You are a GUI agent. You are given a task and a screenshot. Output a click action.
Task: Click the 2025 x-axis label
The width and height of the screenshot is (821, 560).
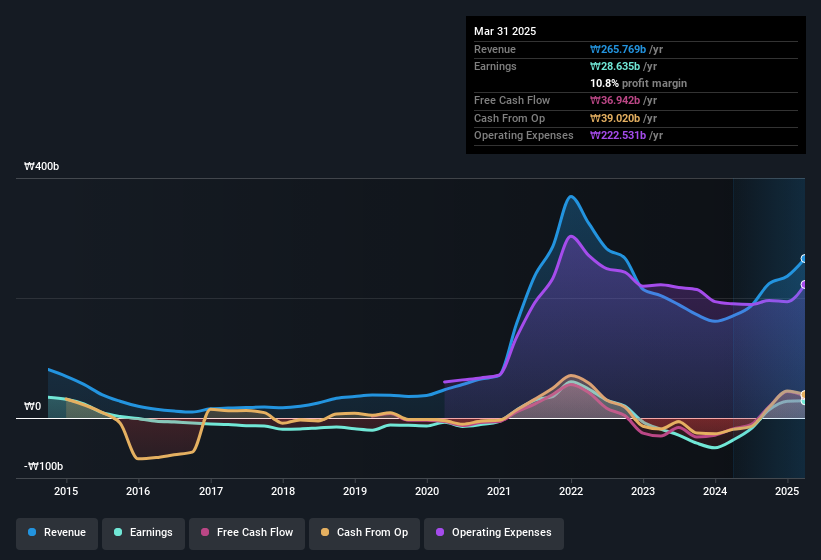(x=787, y=491)
